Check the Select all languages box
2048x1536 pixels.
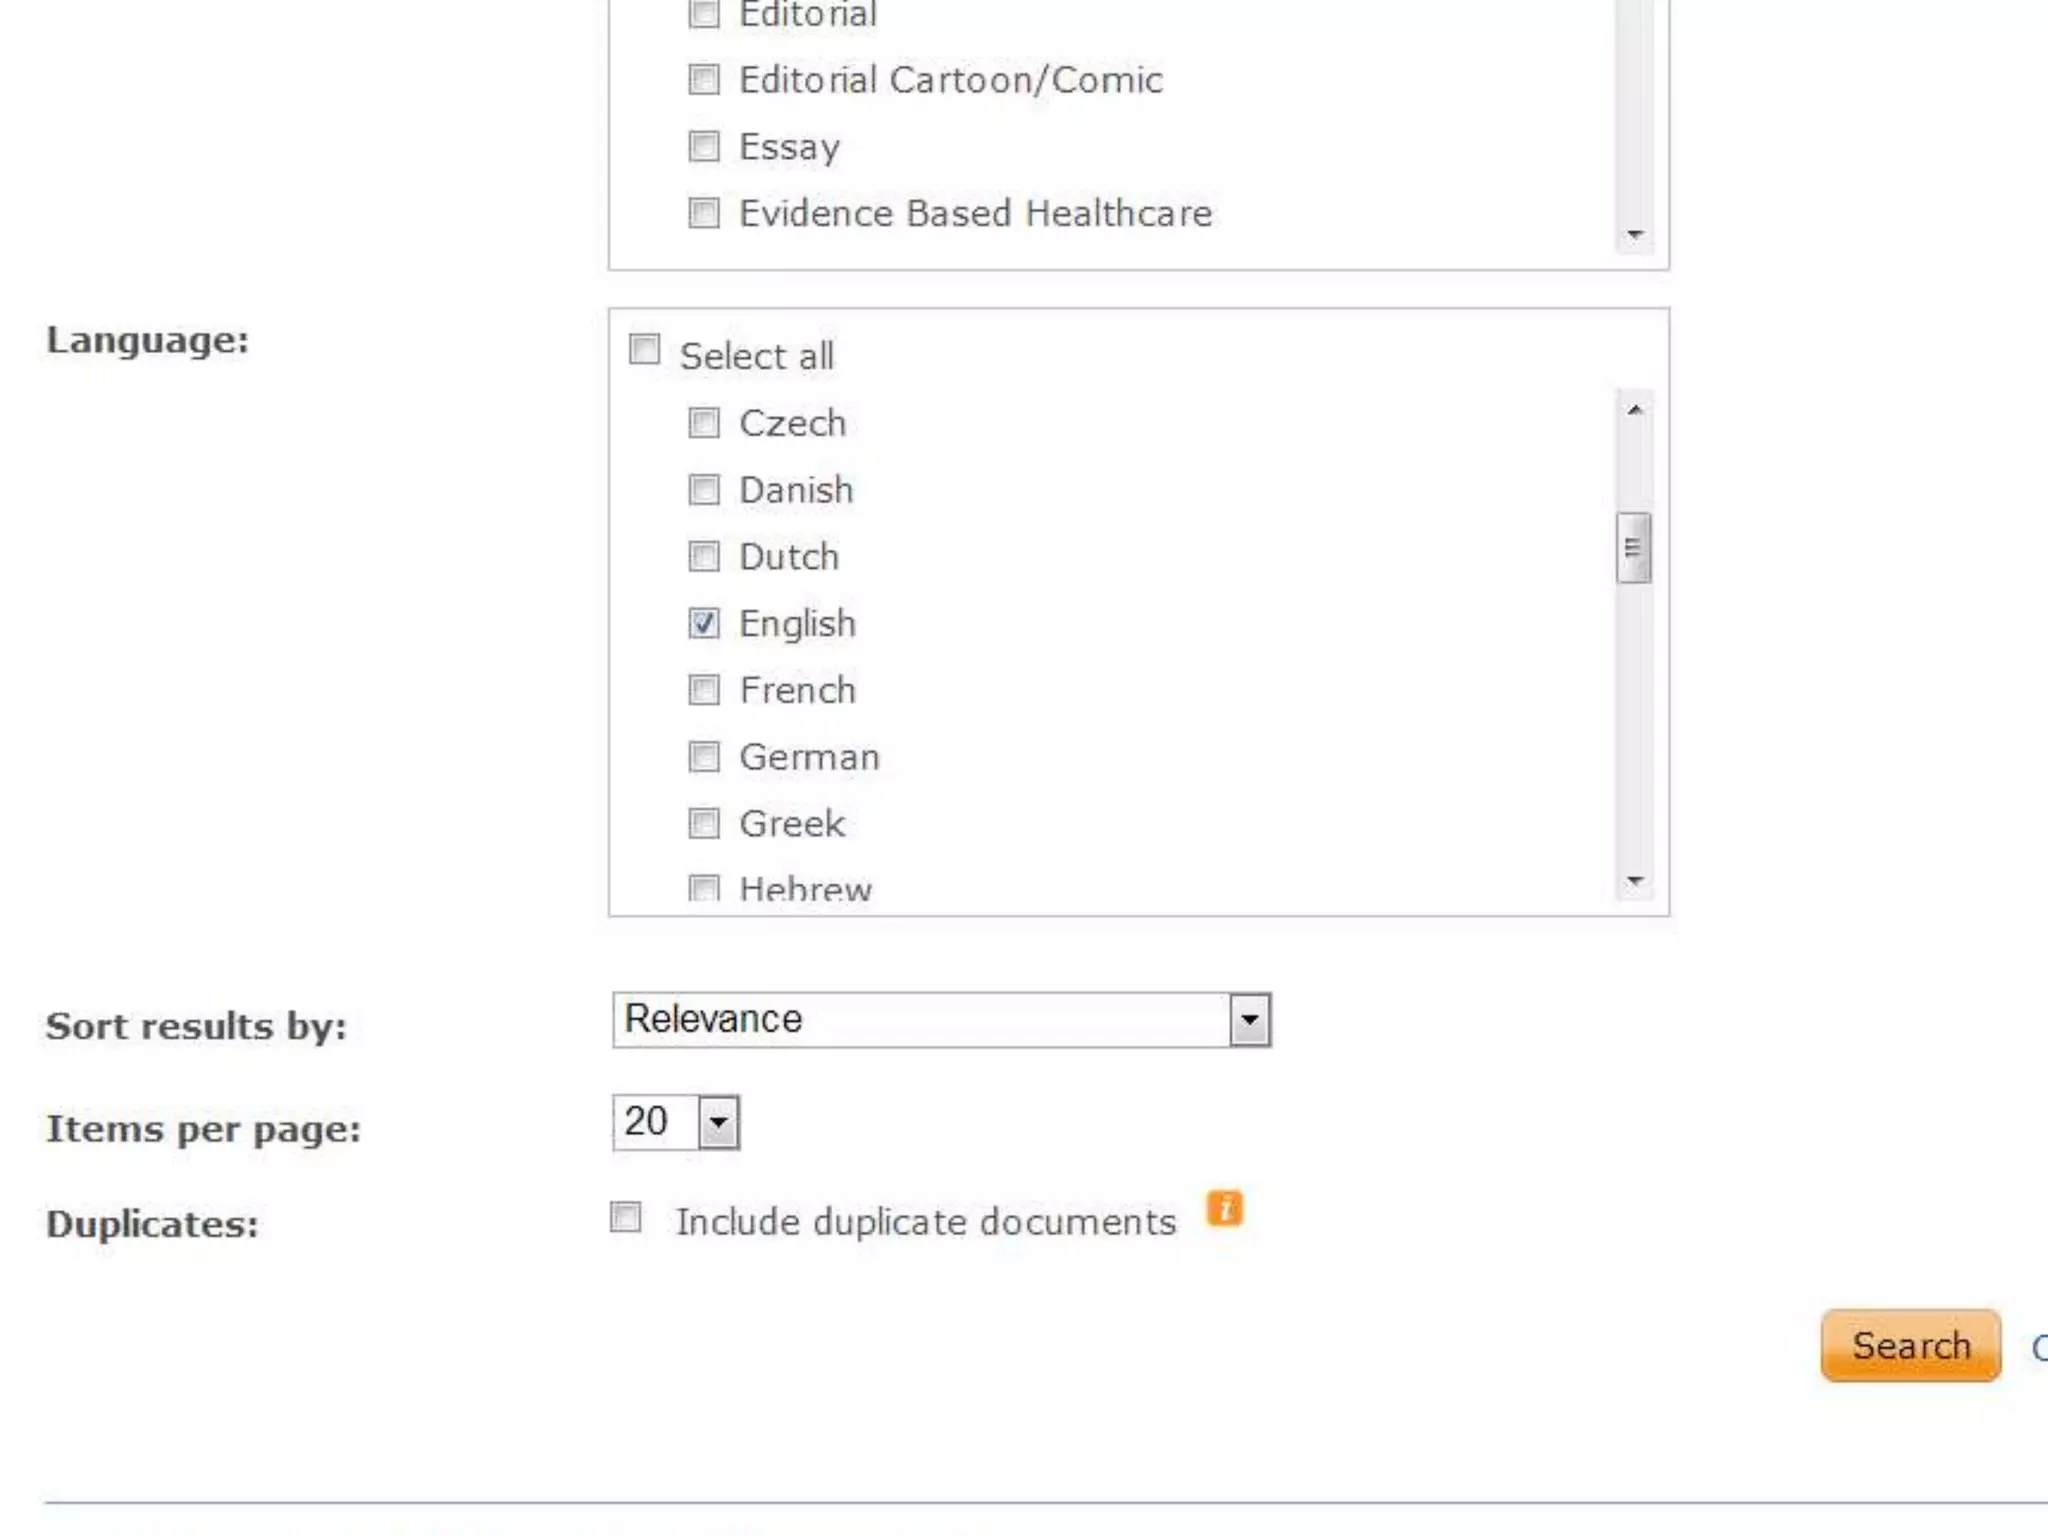[644, 350]
